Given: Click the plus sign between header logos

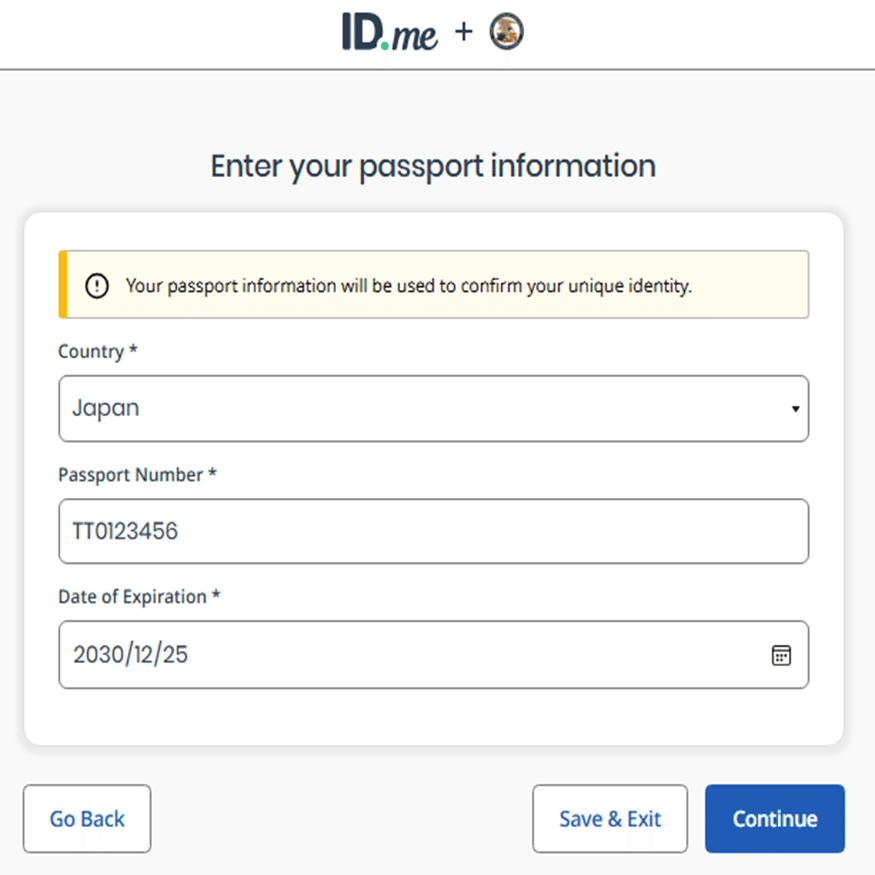Looking at the screenshot, I should pos(463,32).
